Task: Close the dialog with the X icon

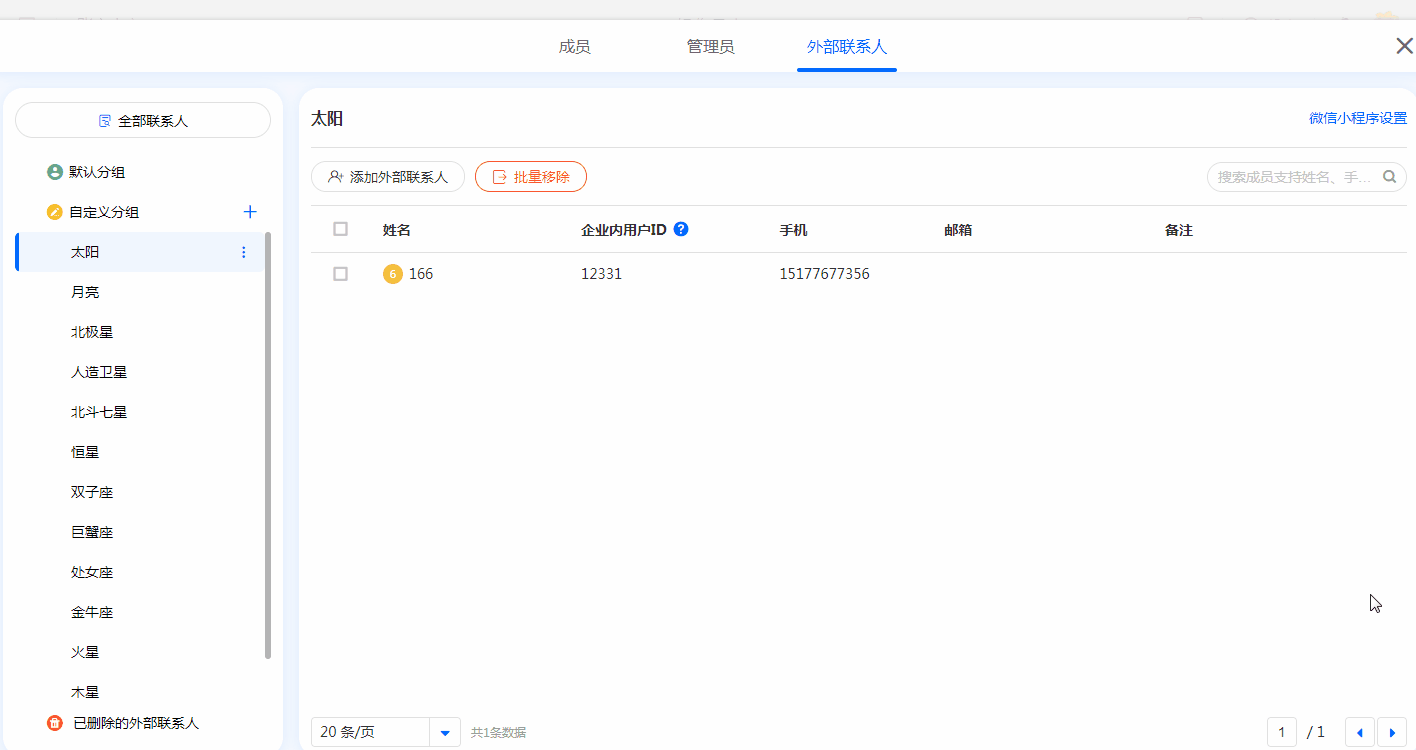Action: [x=1404, y=46]
